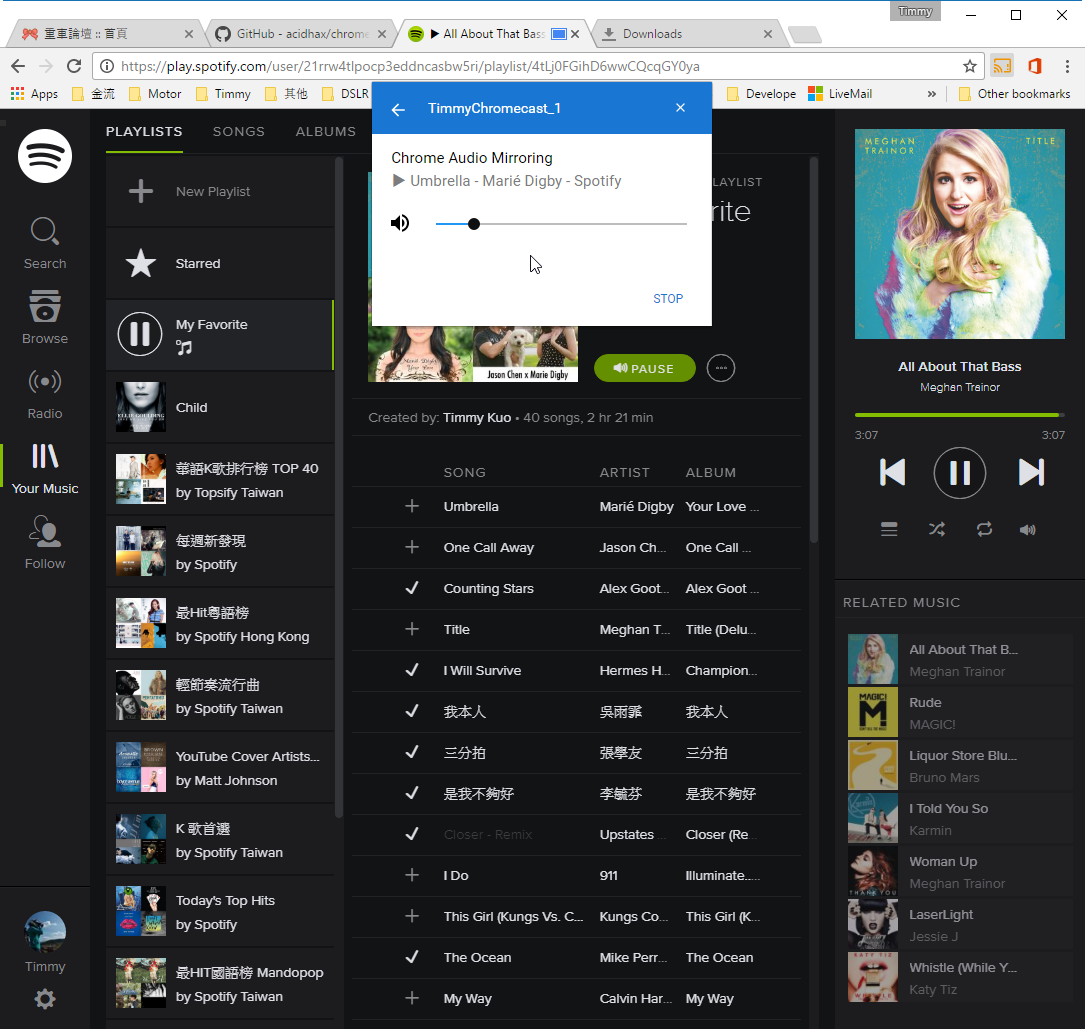Viewport: 1085px width, 1029px height.
Task: Pause My Favorite playlist in list
Action: point(140,334)
